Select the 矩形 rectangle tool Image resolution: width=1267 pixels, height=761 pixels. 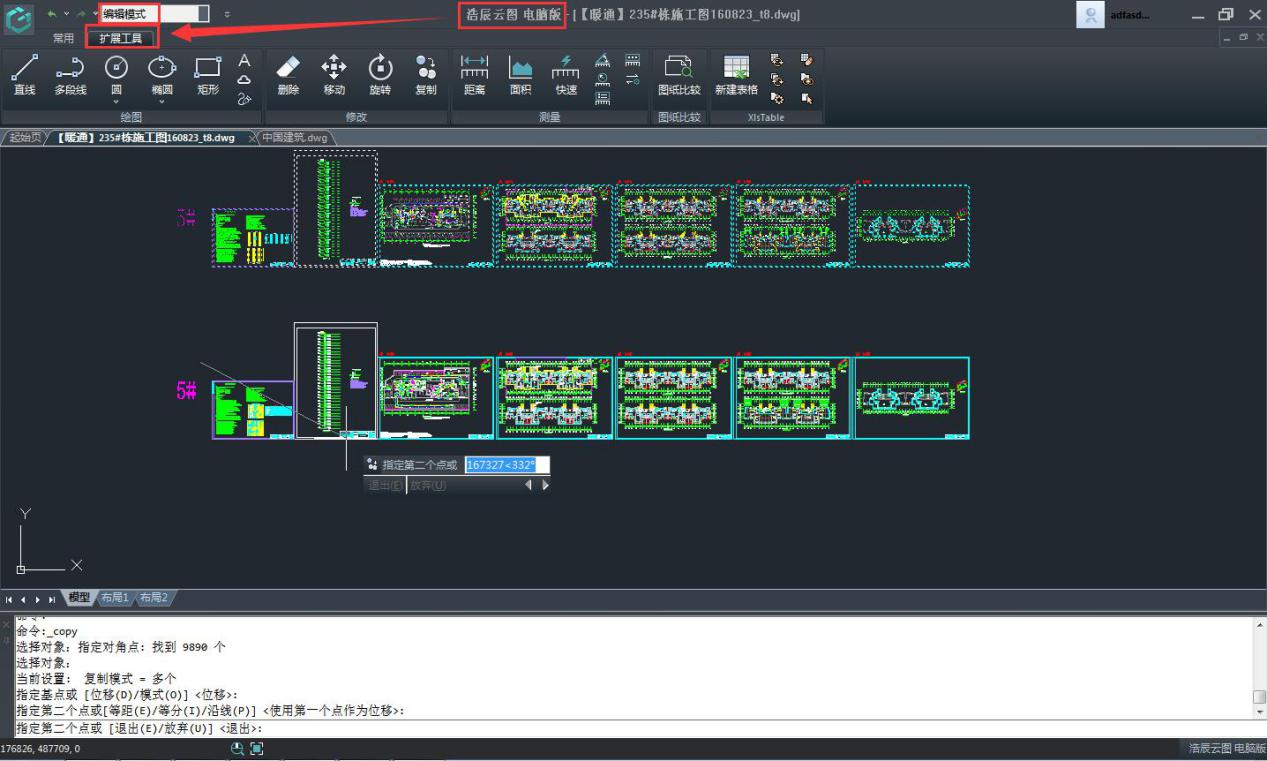[x=208, y=76]
